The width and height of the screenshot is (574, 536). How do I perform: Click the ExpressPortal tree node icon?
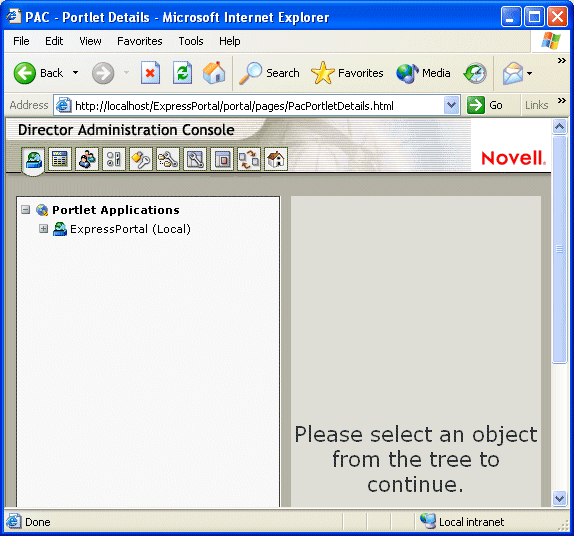point(60,229)
